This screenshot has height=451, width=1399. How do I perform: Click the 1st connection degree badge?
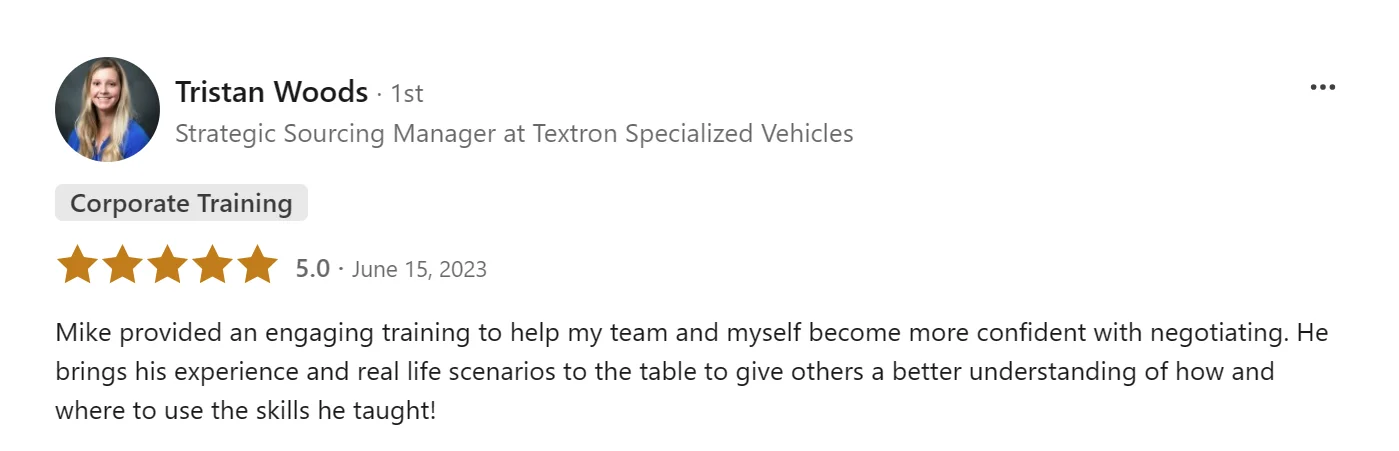point(406,94)
